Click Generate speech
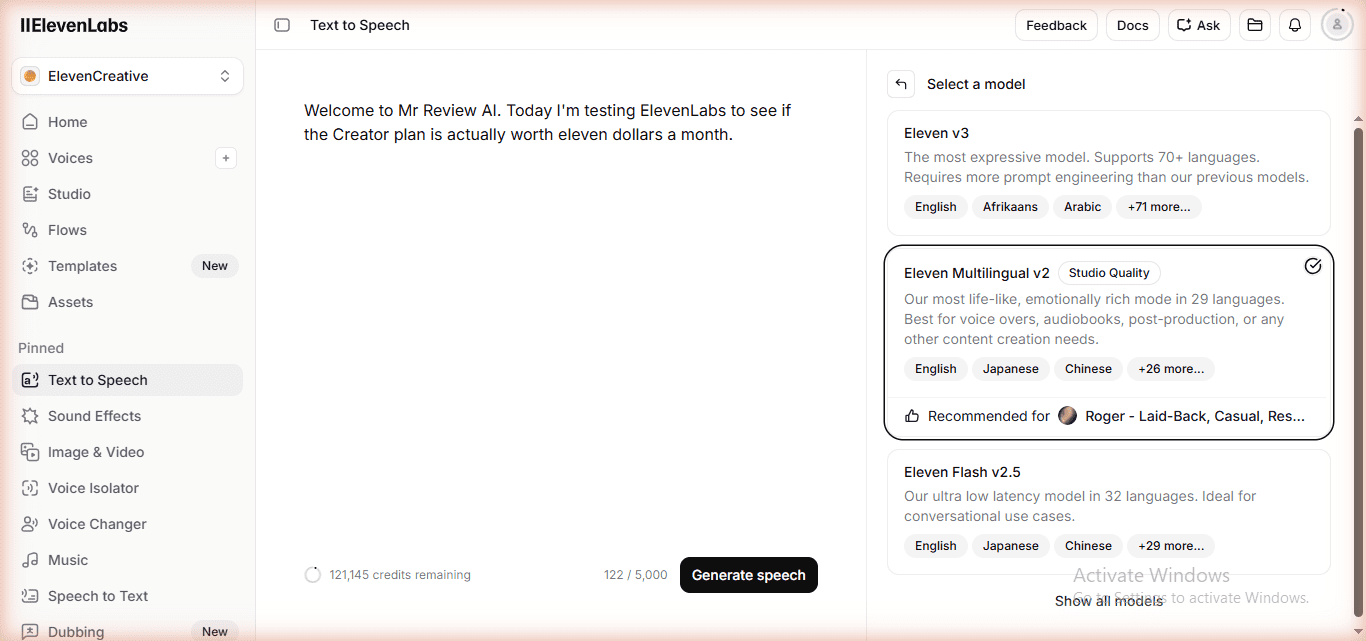The width and height of the screenshot is (1366, 641). pos(749,575)
